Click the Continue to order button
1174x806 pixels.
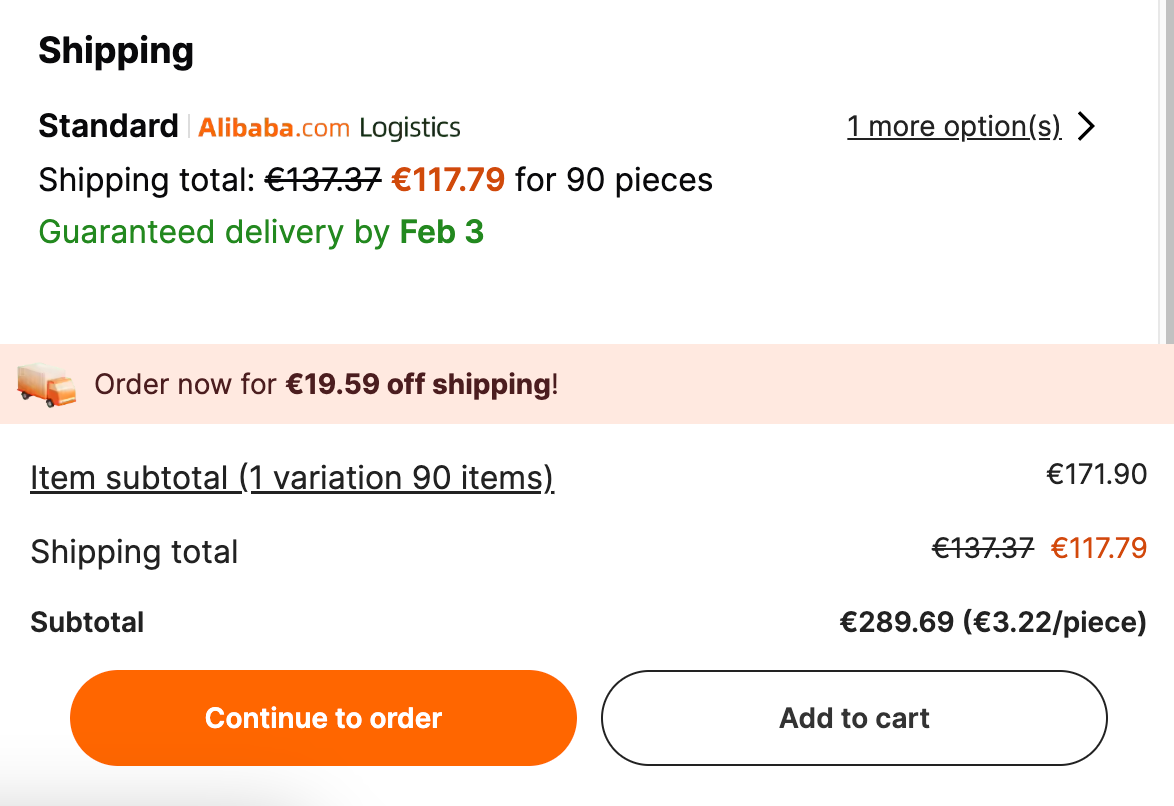pyautogui.click(x=323, y=718)
